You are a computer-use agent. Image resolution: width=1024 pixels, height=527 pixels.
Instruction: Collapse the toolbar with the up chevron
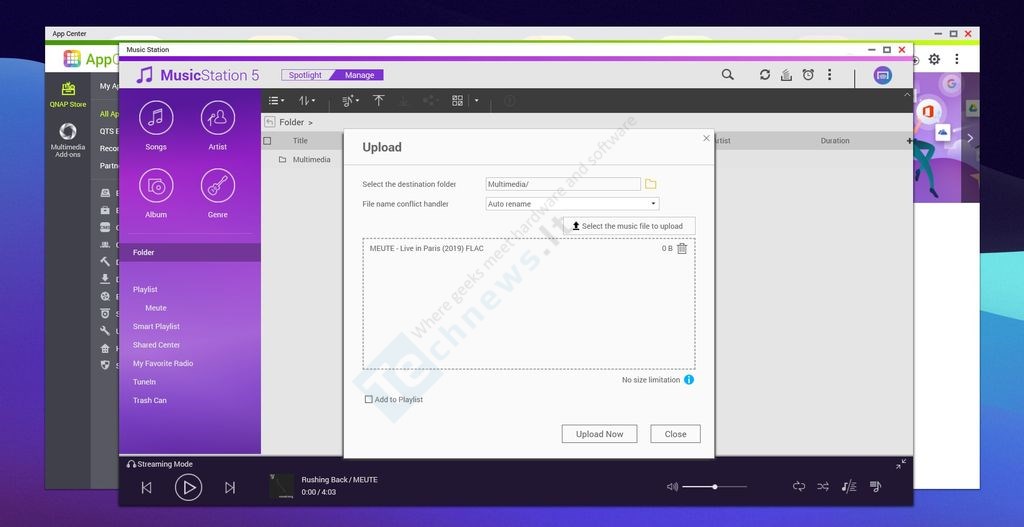pos(906,95)
